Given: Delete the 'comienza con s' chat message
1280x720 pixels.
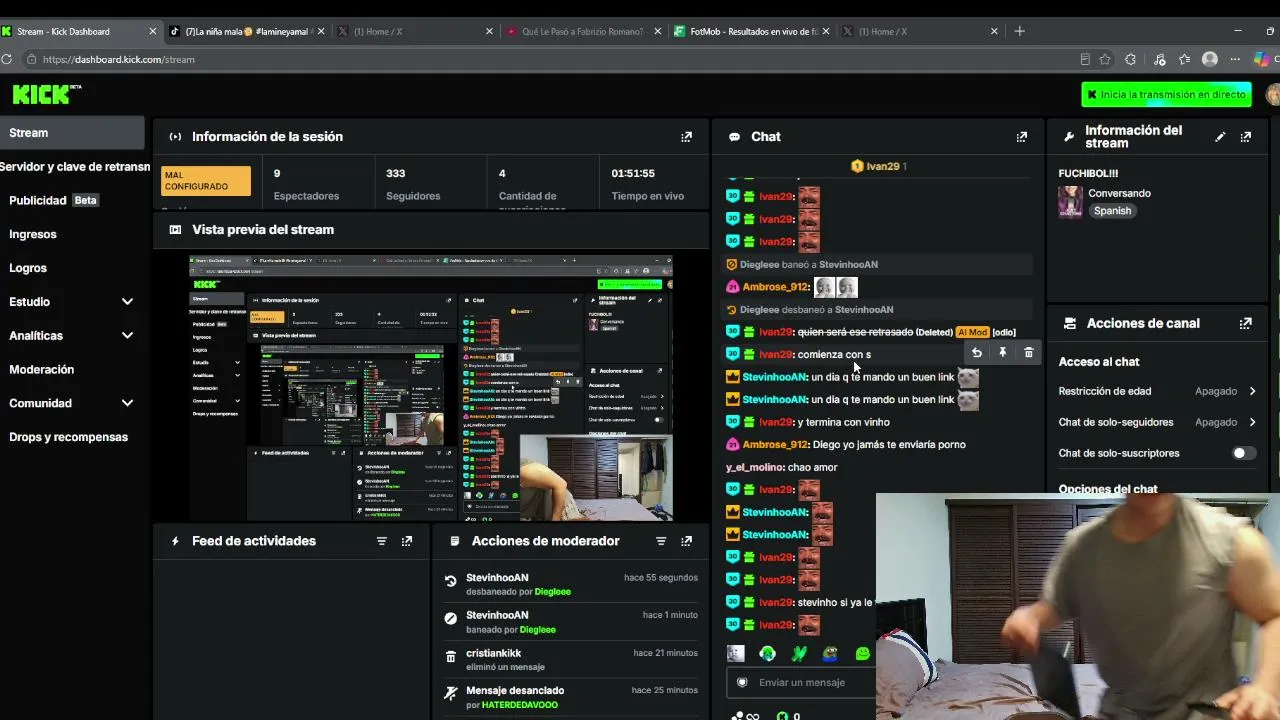Looking at the screenshot, I should (1028, 353).
